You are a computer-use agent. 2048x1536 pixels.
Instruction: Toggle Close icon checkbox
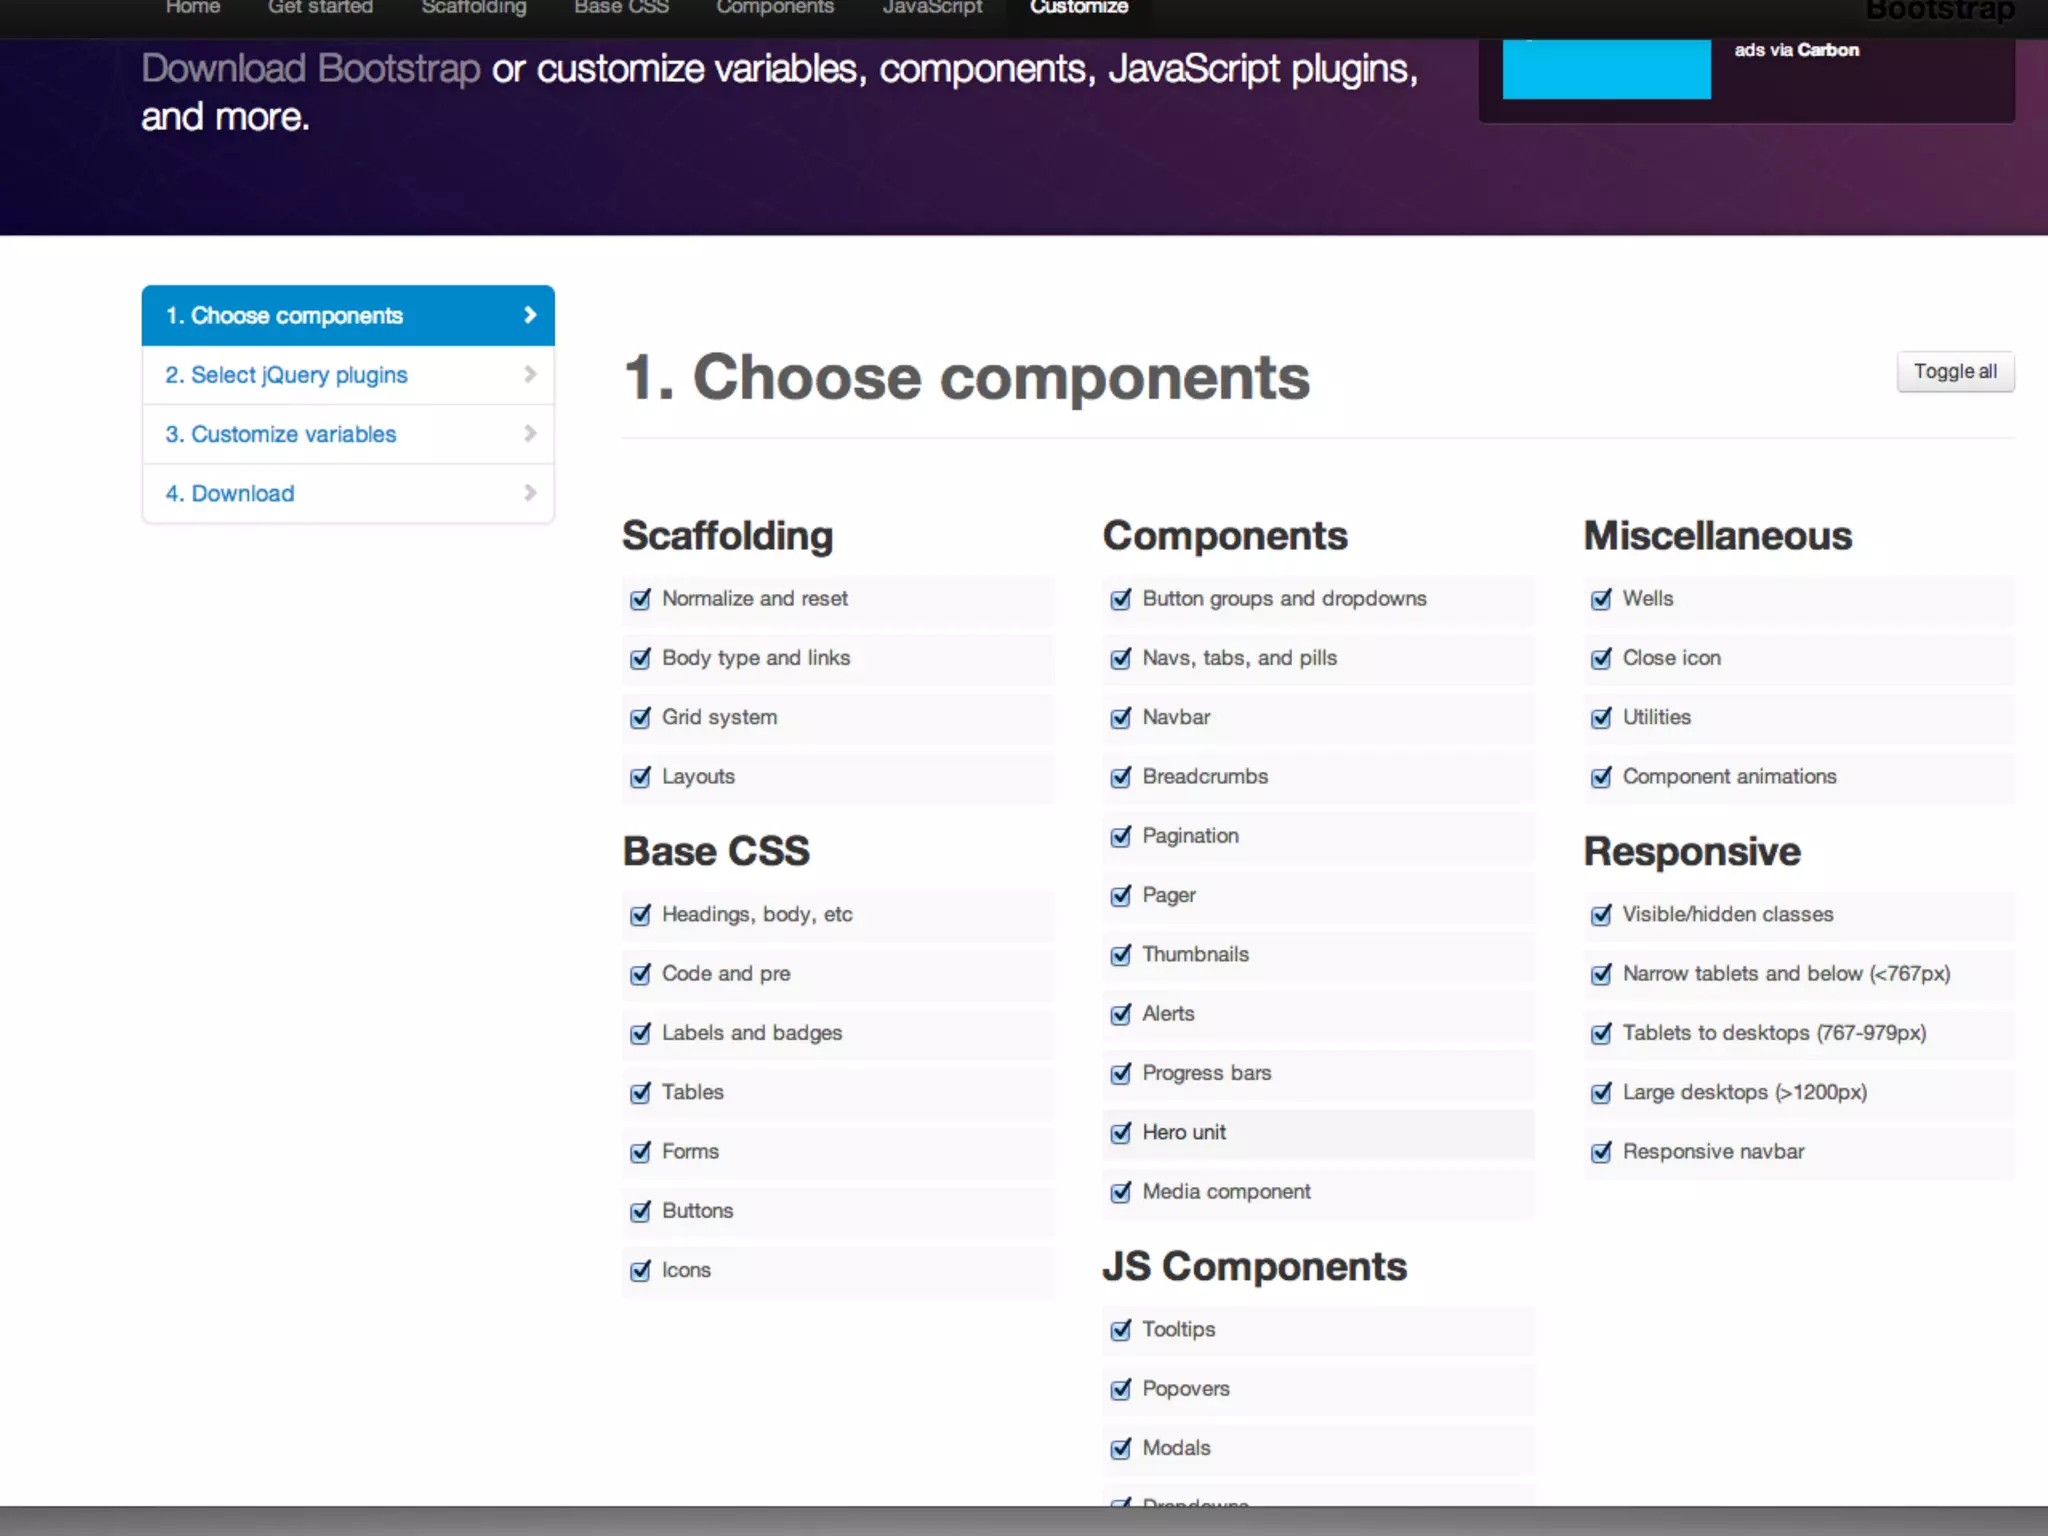[x=1601, y=658]
